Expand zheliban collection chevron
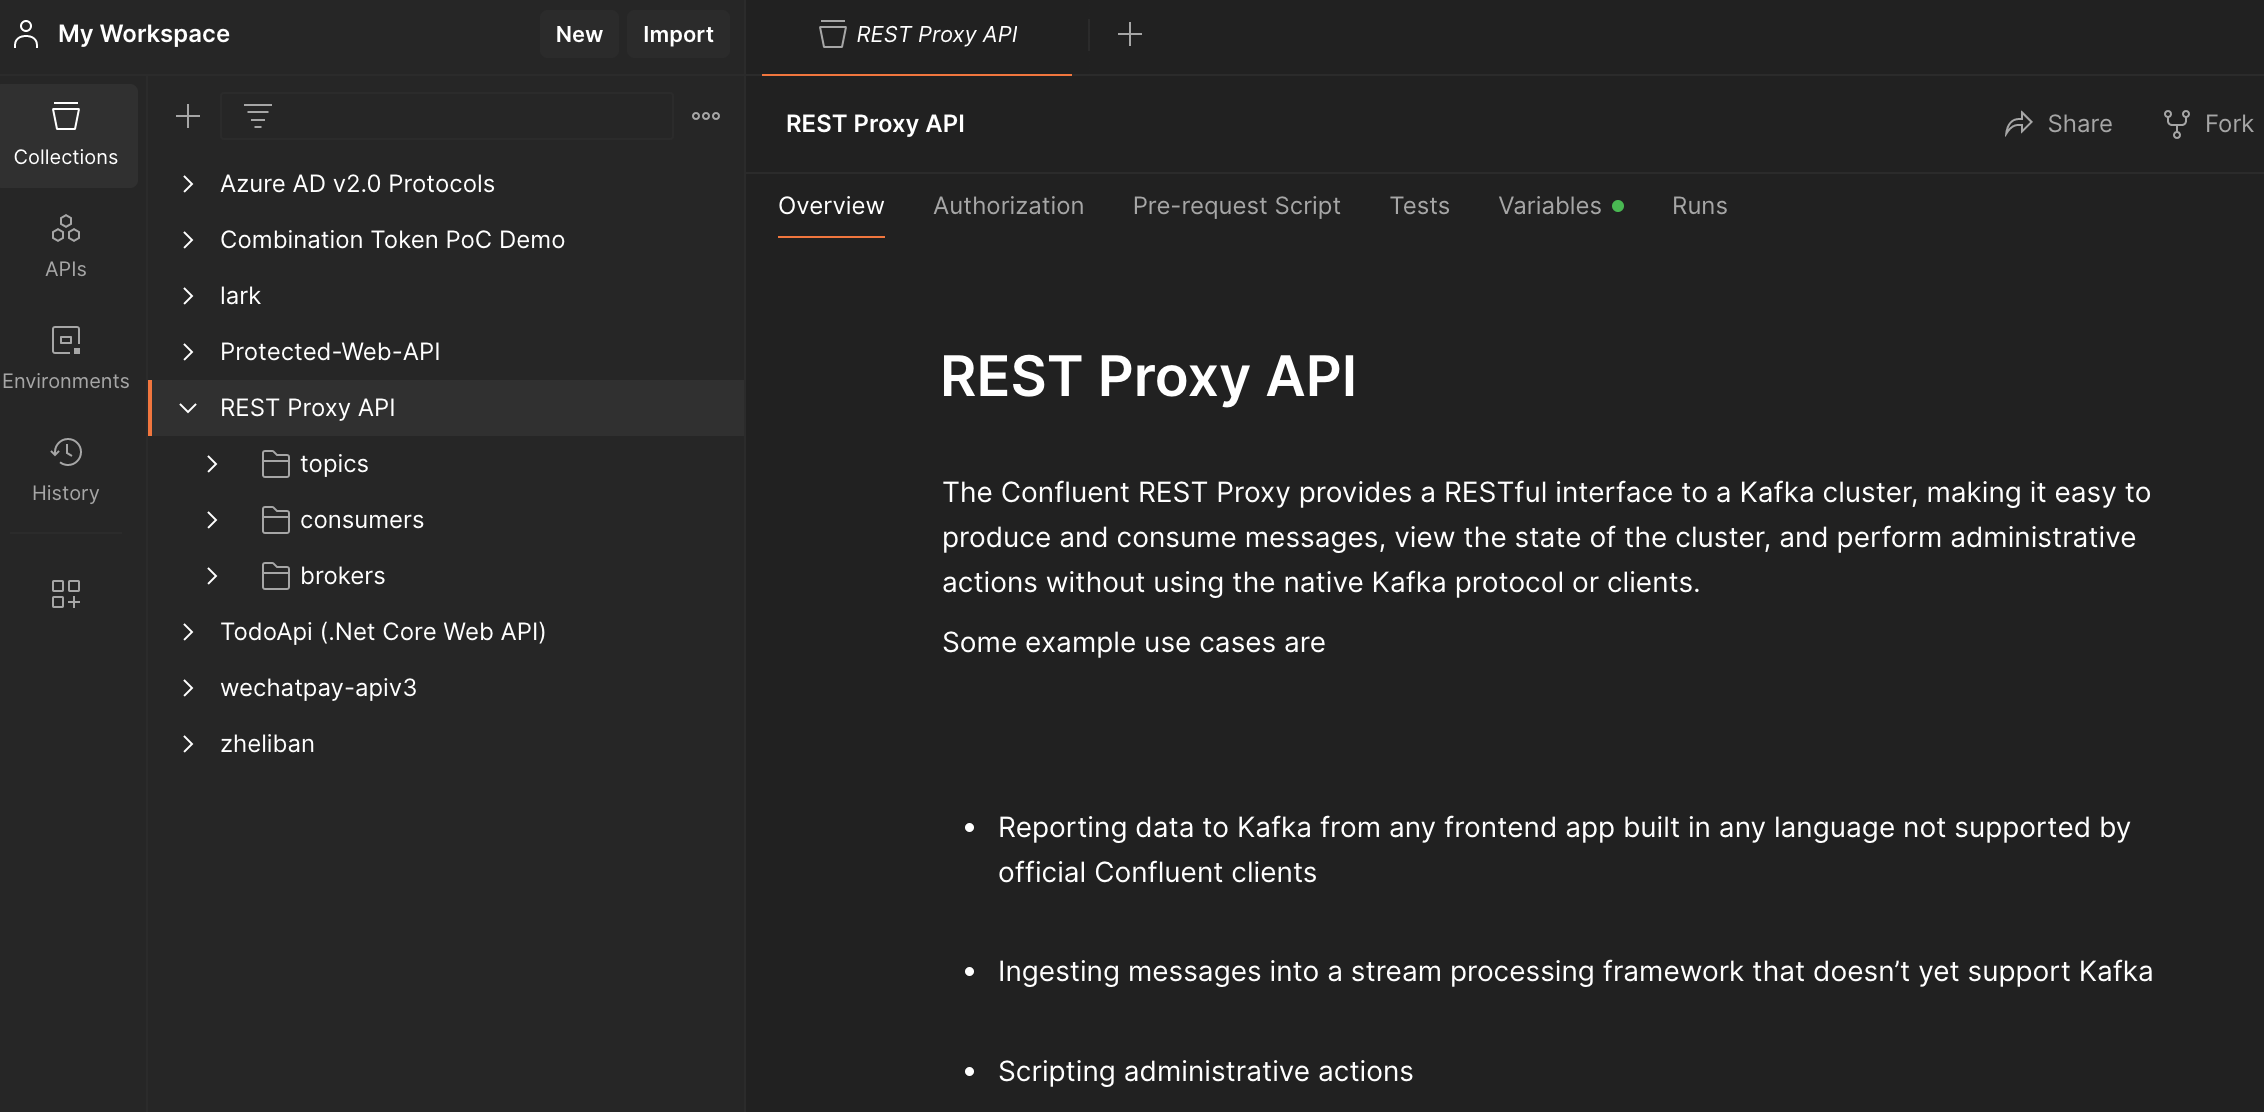The image size is (2264, 1112). (188, 744)
